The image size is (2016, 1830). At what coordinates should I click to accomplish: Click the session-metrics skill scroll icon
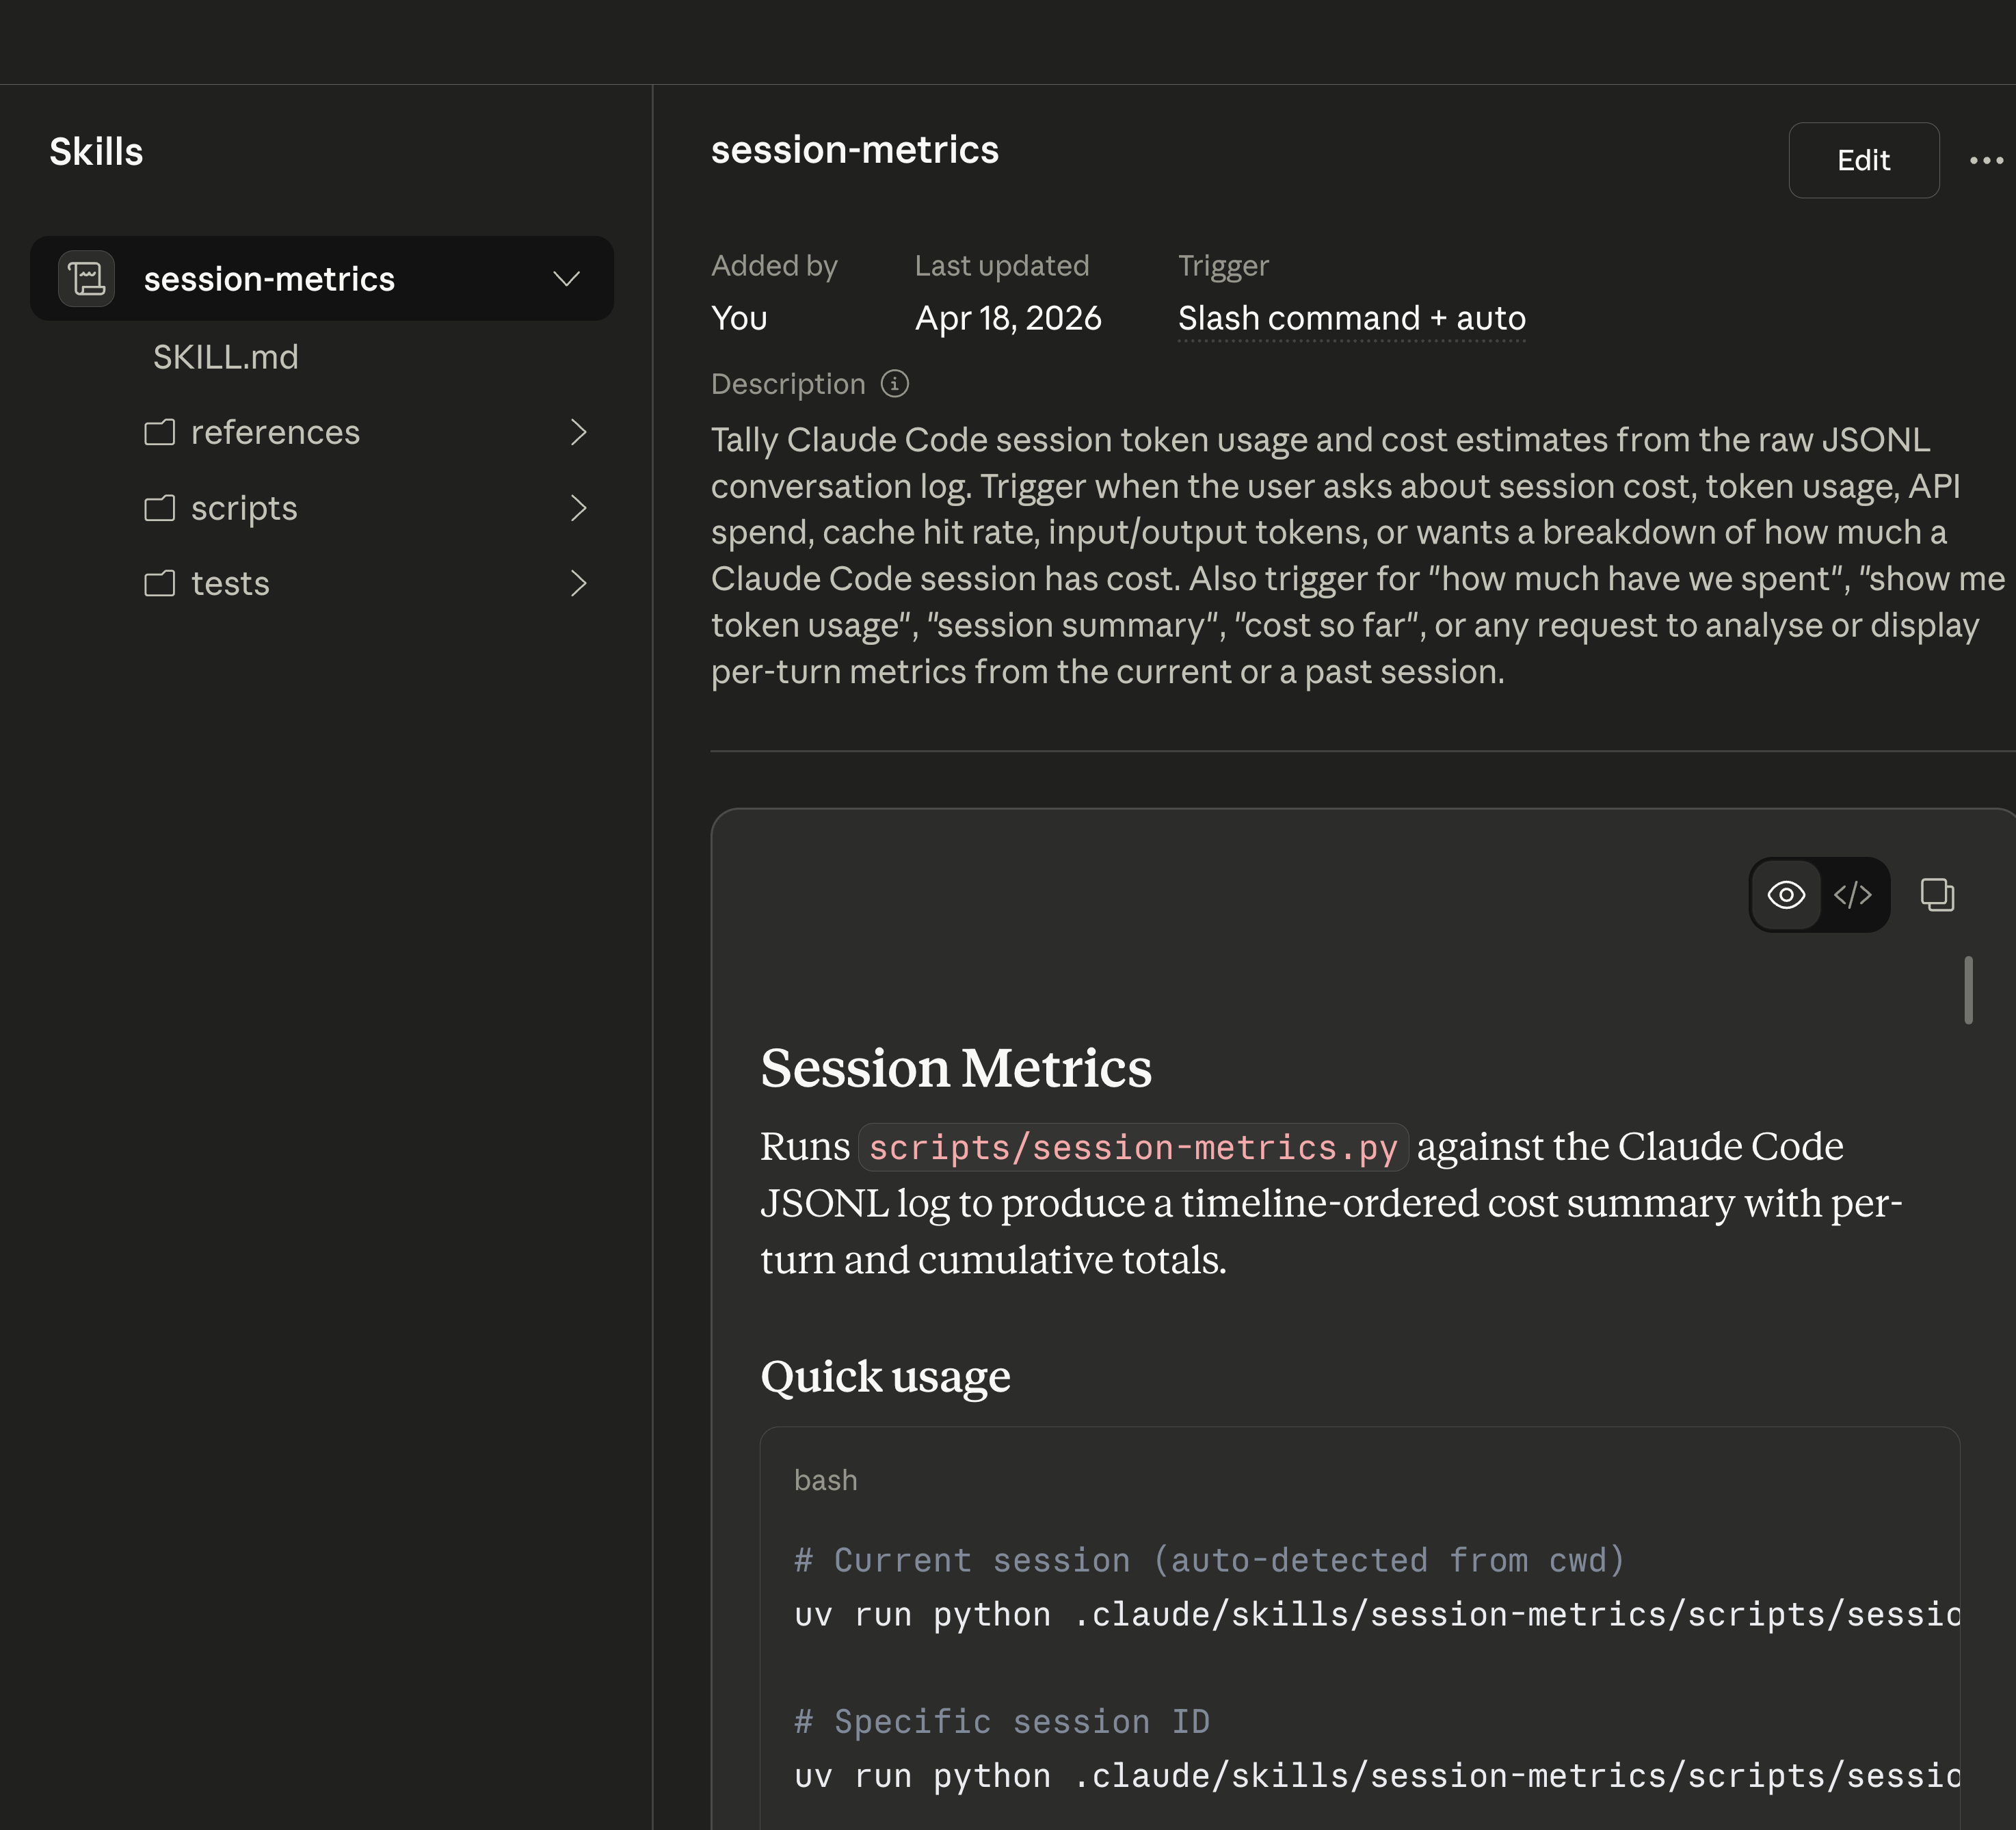point(87,279)
